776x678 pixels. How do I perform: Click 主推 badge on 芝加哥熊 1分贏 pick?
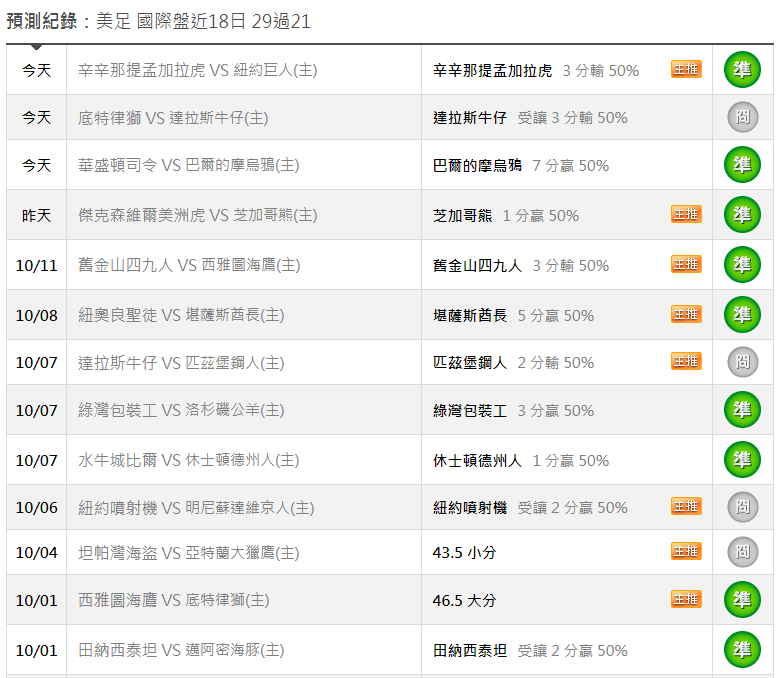click(x=686, y=214)
